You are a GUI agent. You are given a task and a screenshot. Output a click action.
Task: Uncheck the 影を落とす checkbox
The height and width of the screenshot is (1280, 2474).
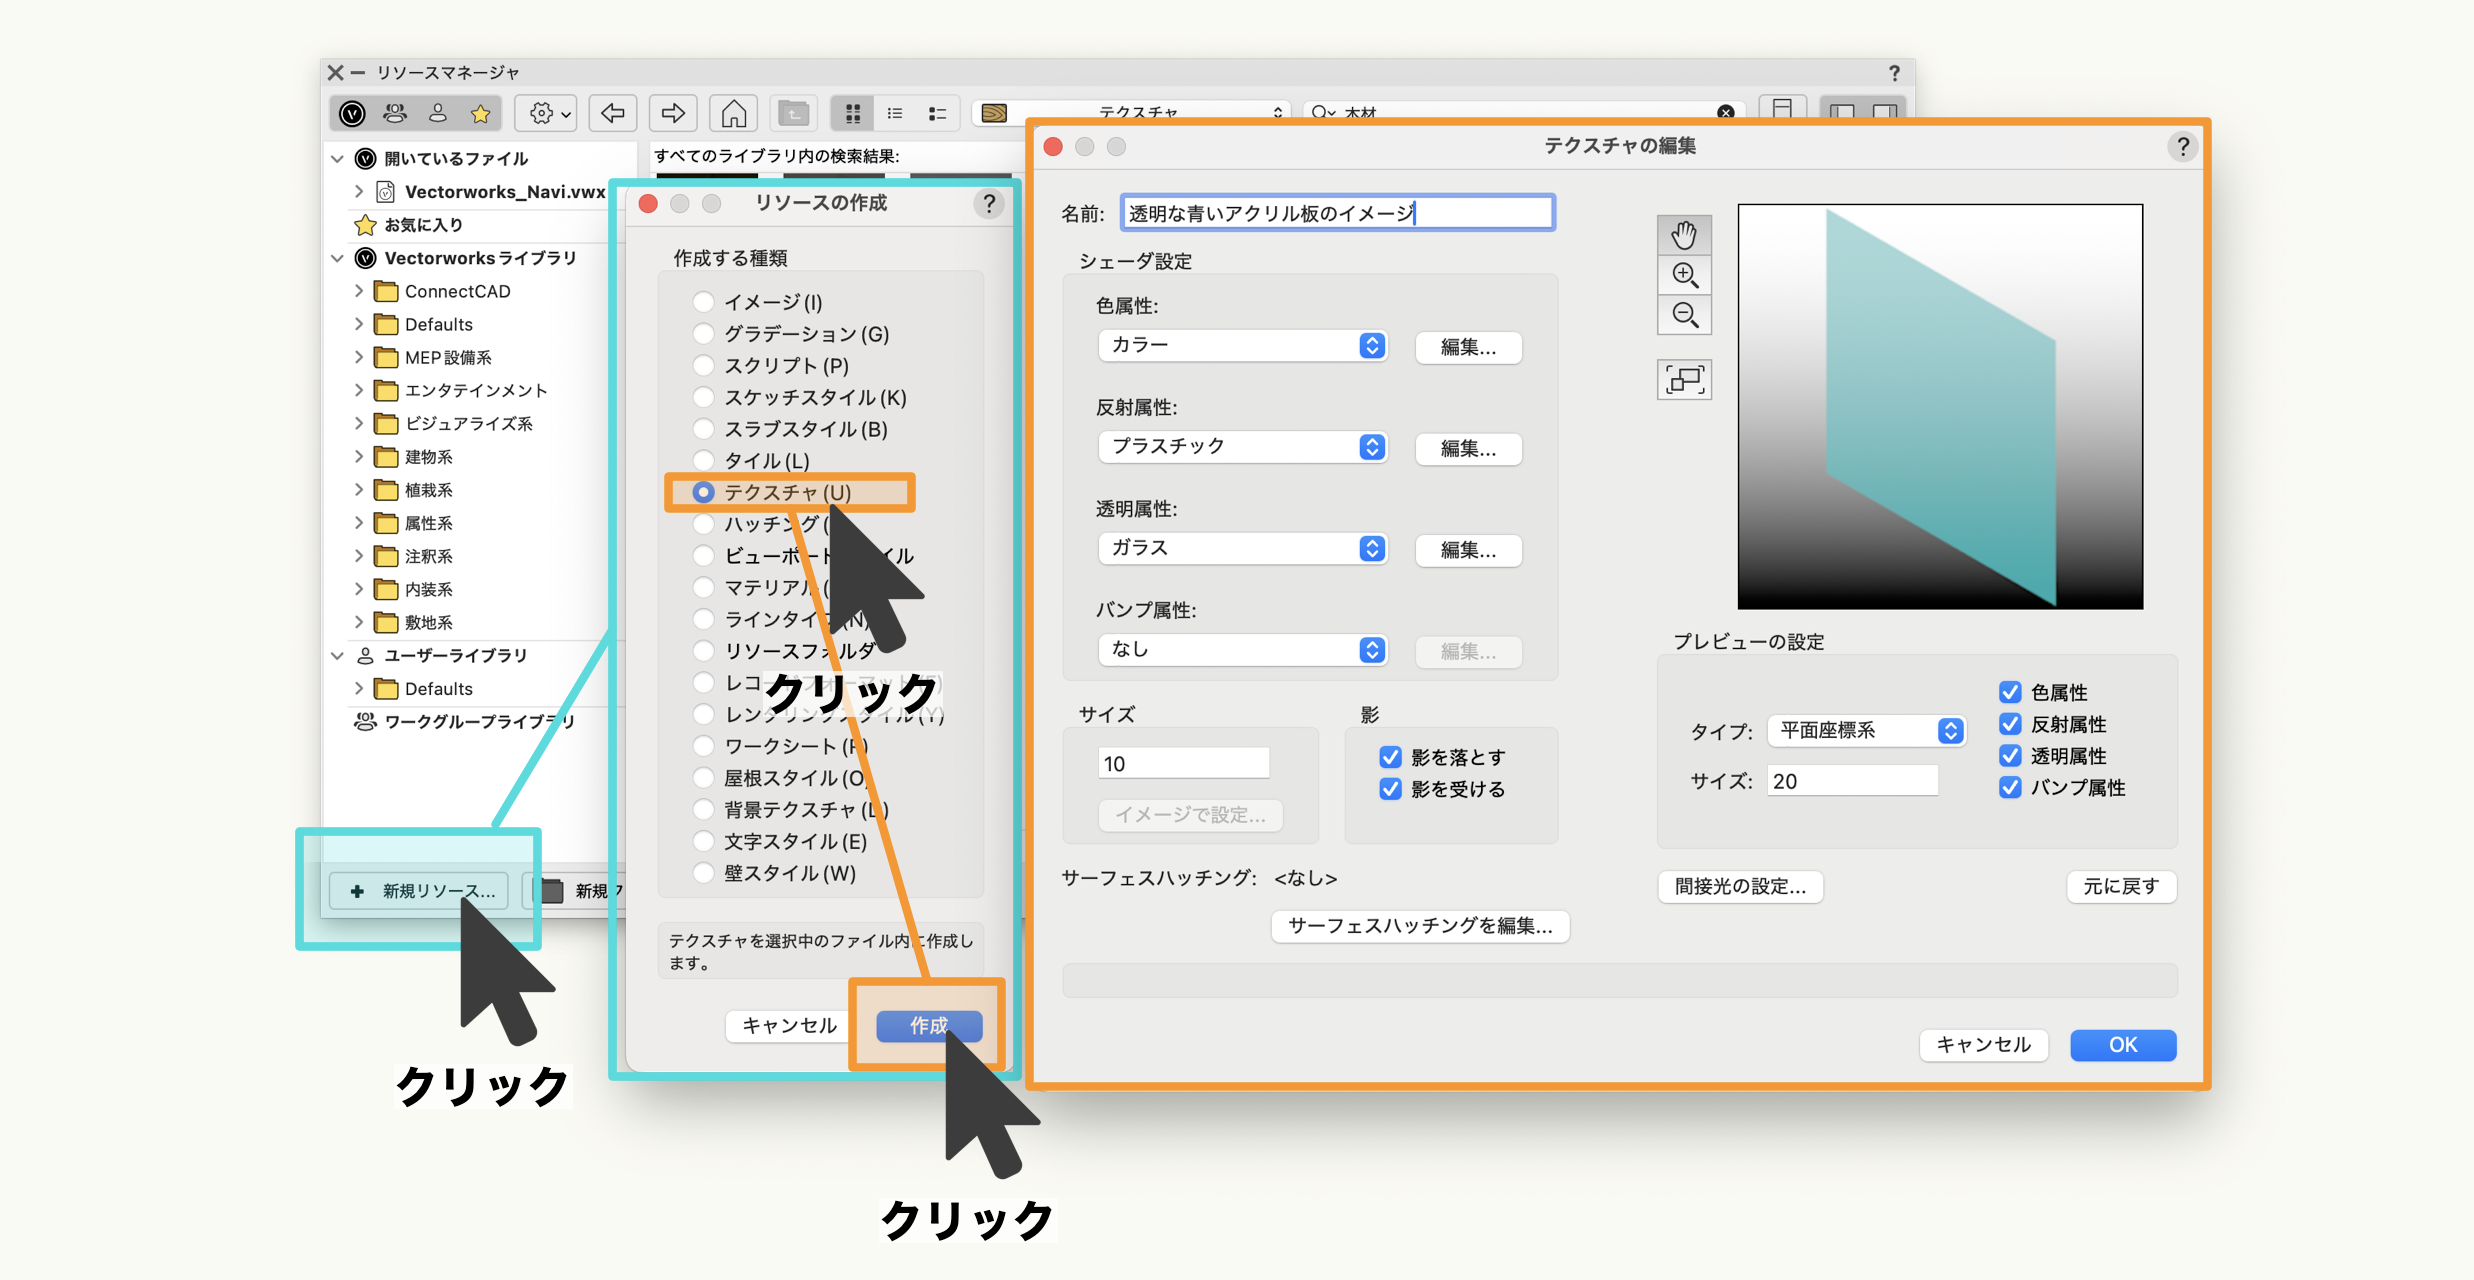point(1390,757)
